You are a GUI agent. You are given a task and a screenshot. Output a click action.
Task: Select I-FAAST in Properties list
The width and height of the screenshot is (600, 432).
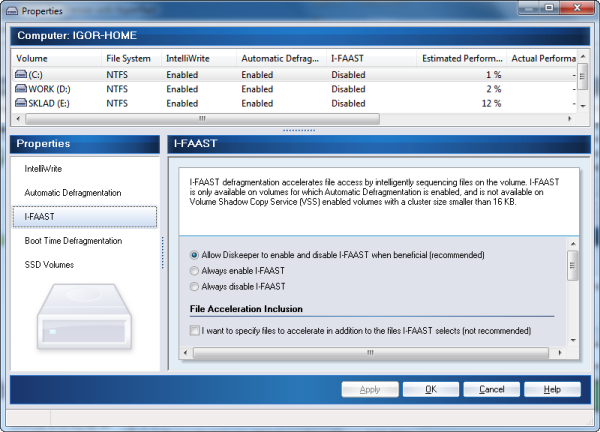tap(85, 217)
